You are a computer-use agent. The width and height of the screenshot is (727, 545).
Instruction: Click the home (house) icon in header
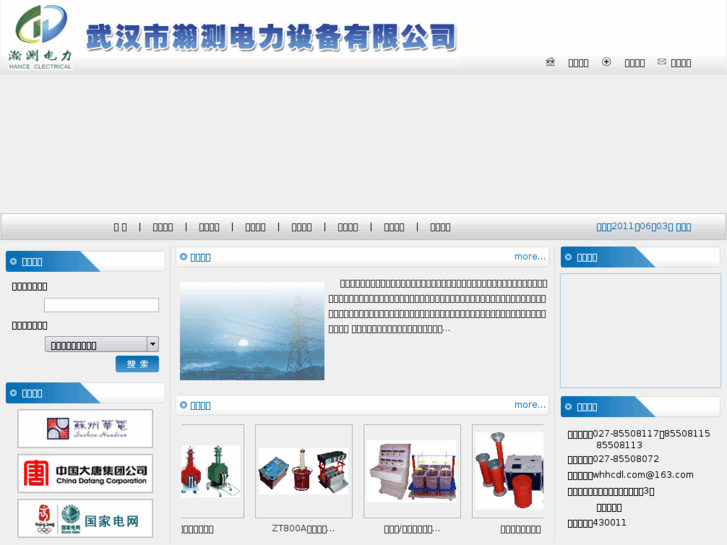pos(550,62)
